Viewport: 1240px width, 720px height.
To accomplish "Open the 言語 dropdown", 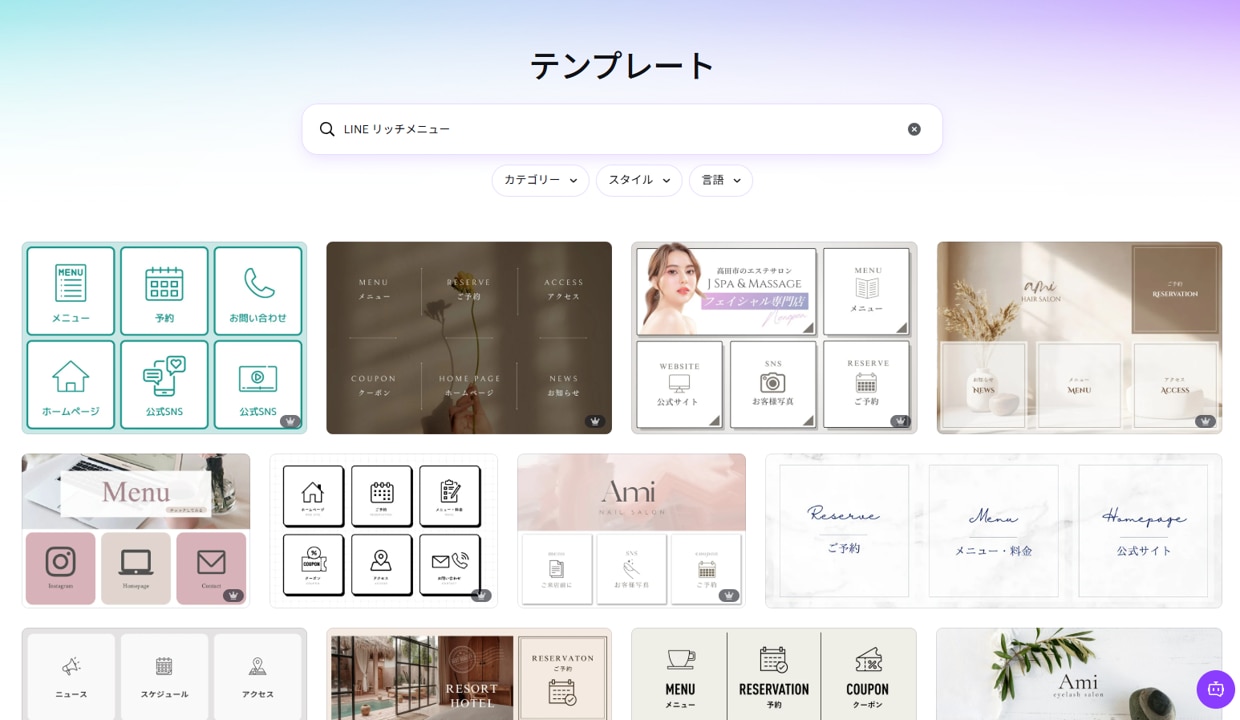I will click(721, 180).
